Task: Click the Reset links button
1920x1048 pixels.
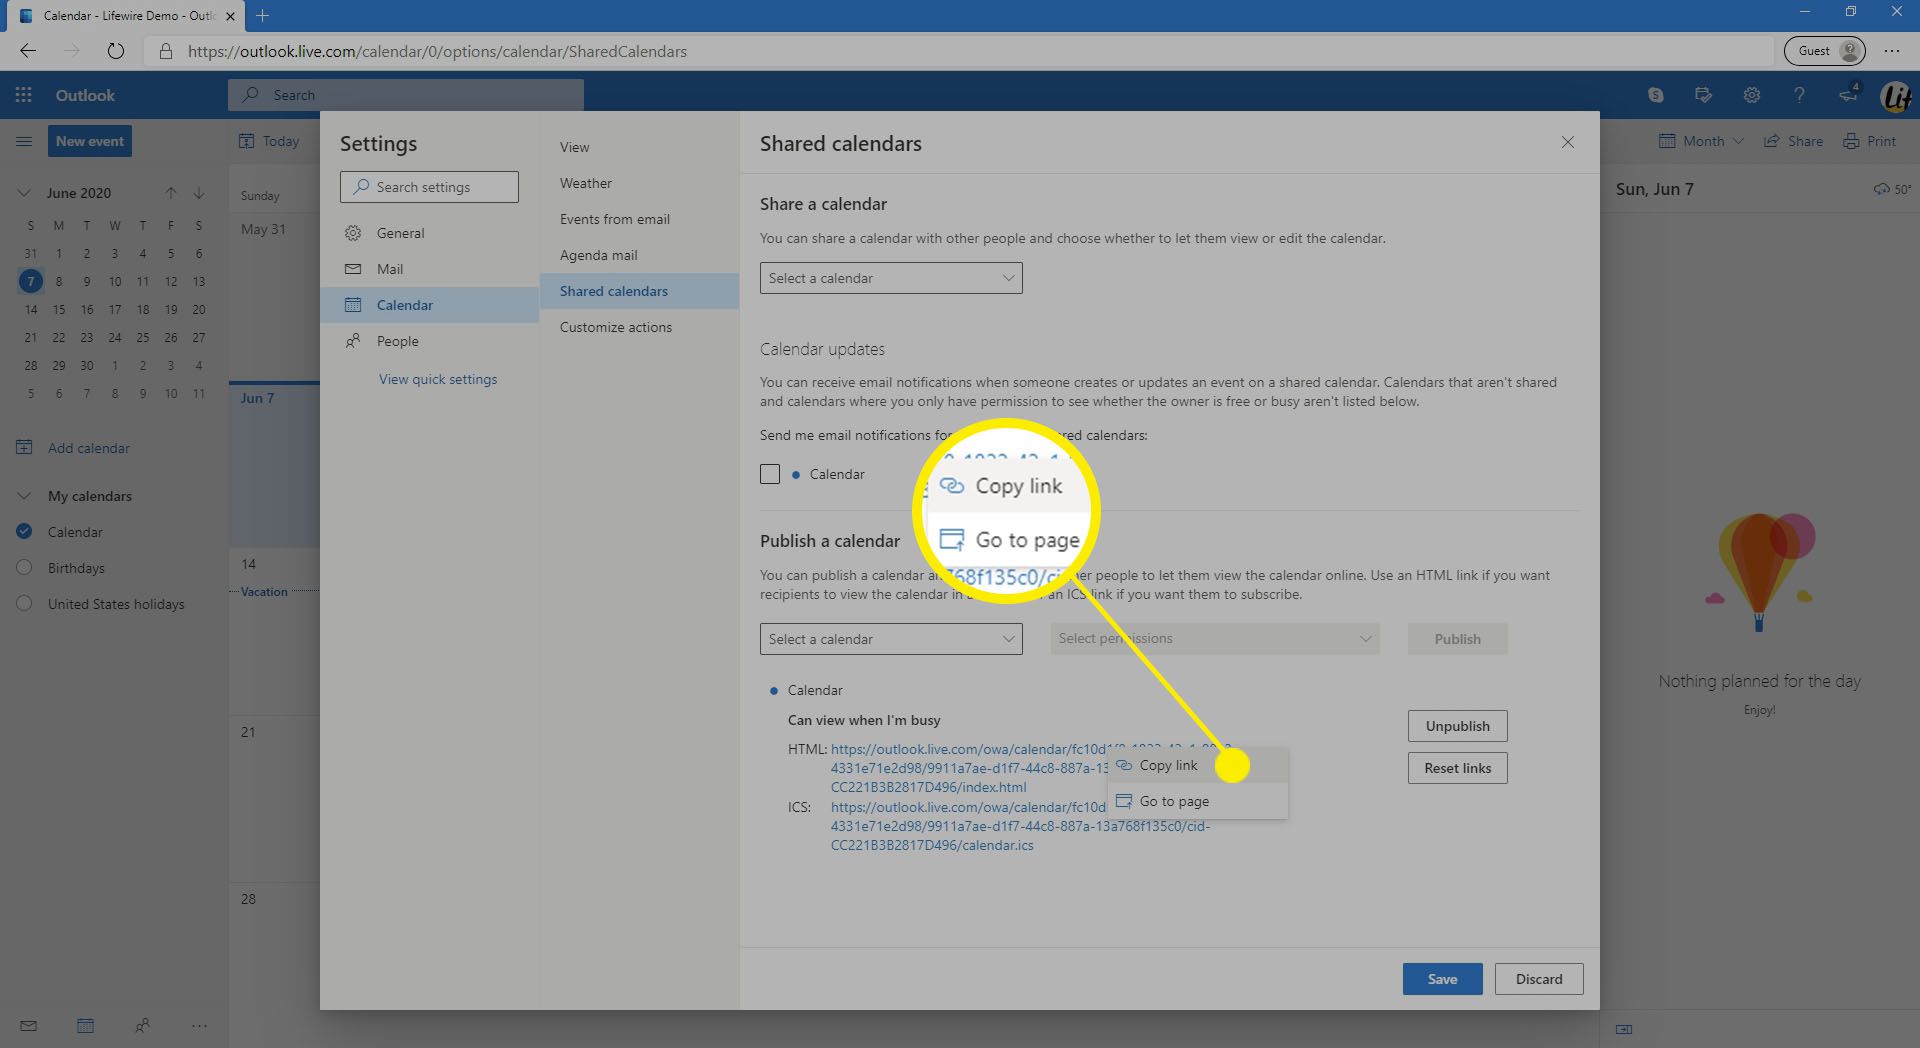Action: click(1458, 768)
